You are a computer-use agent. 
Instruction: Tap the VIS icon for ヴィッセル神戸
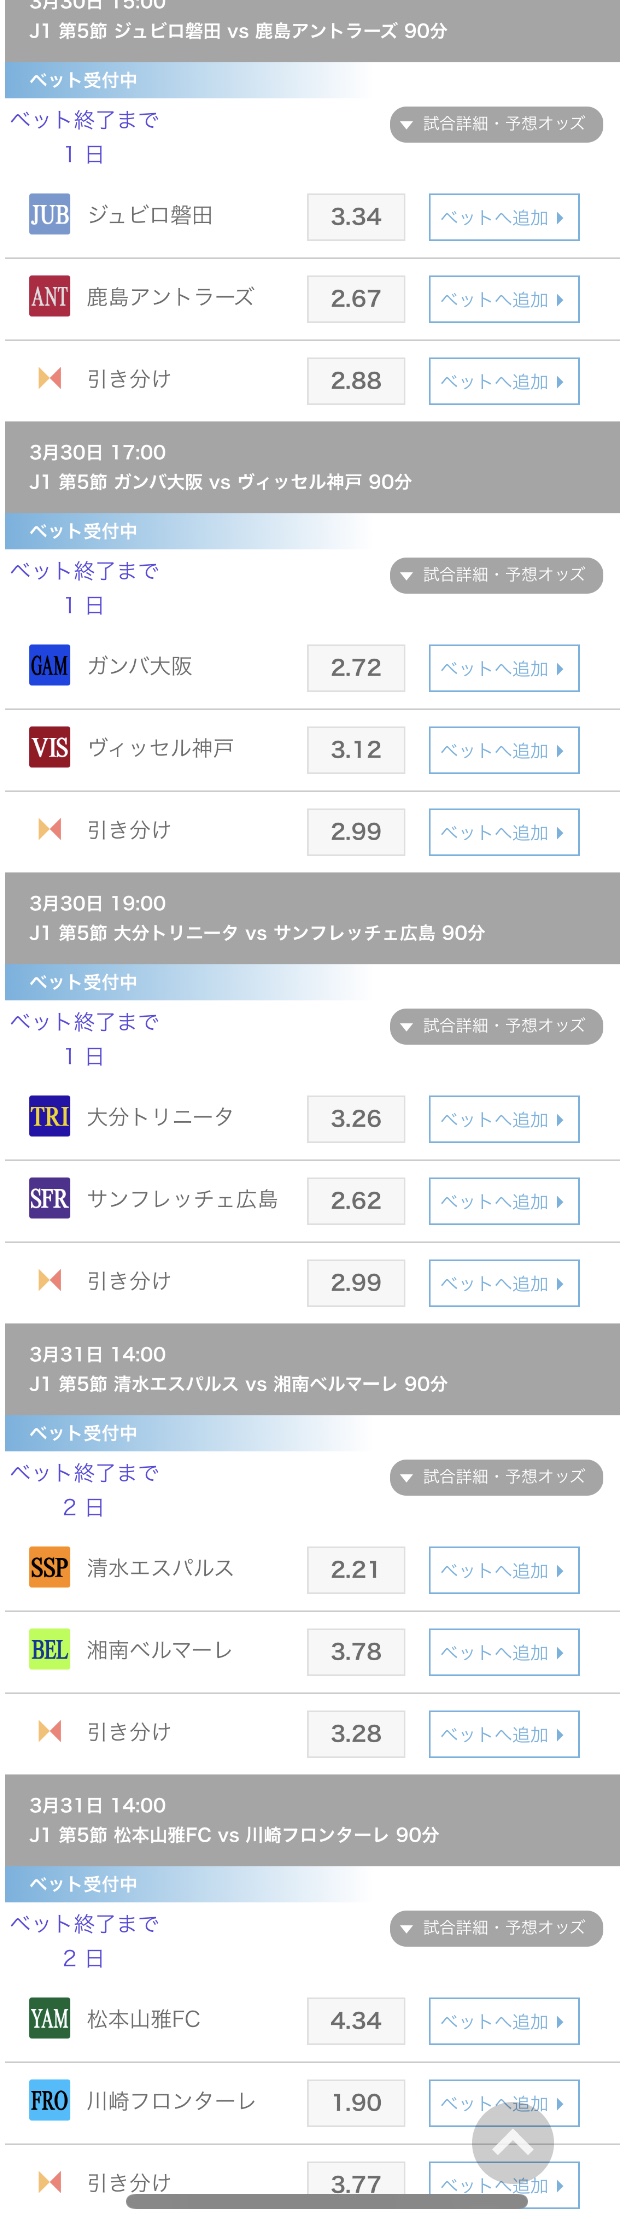(x=49, y=747)
